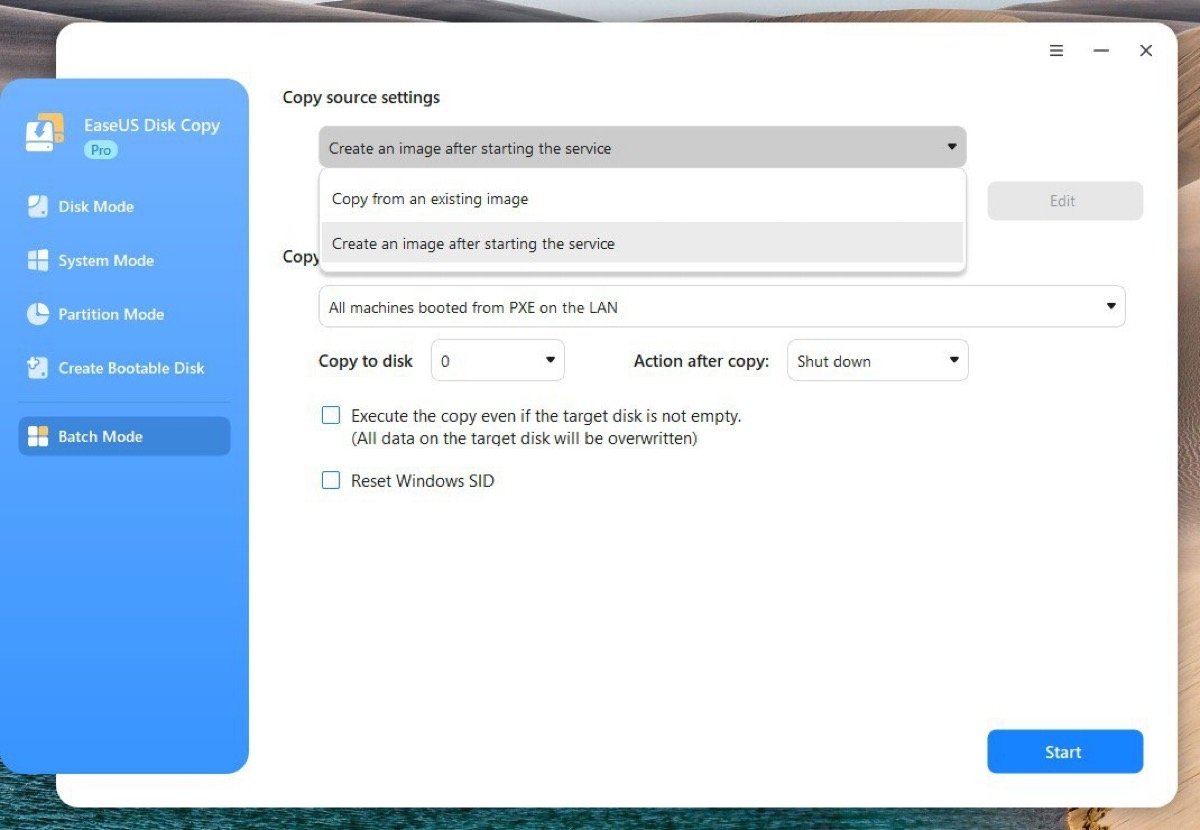Click the copy source dropdown arrow
This screenshot has height=830, width=1200.
pos(951,147)
